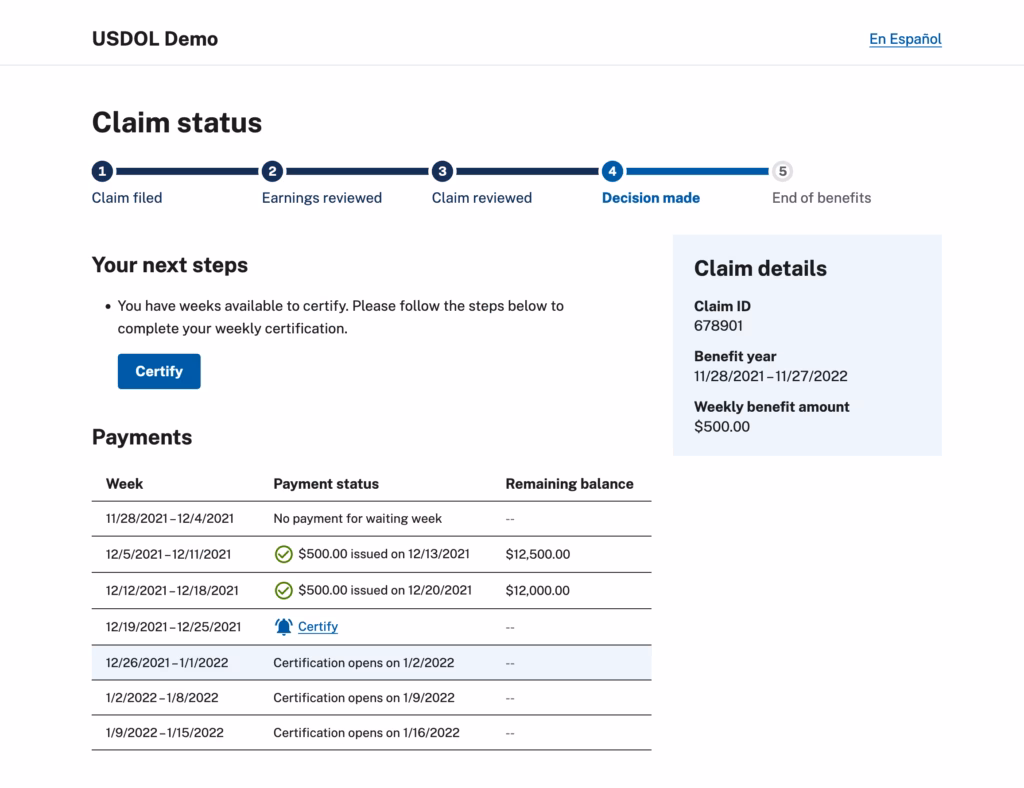Click the Claim ID 678901 value
This screenshot has width=1024, height=788.
(717, 326)
